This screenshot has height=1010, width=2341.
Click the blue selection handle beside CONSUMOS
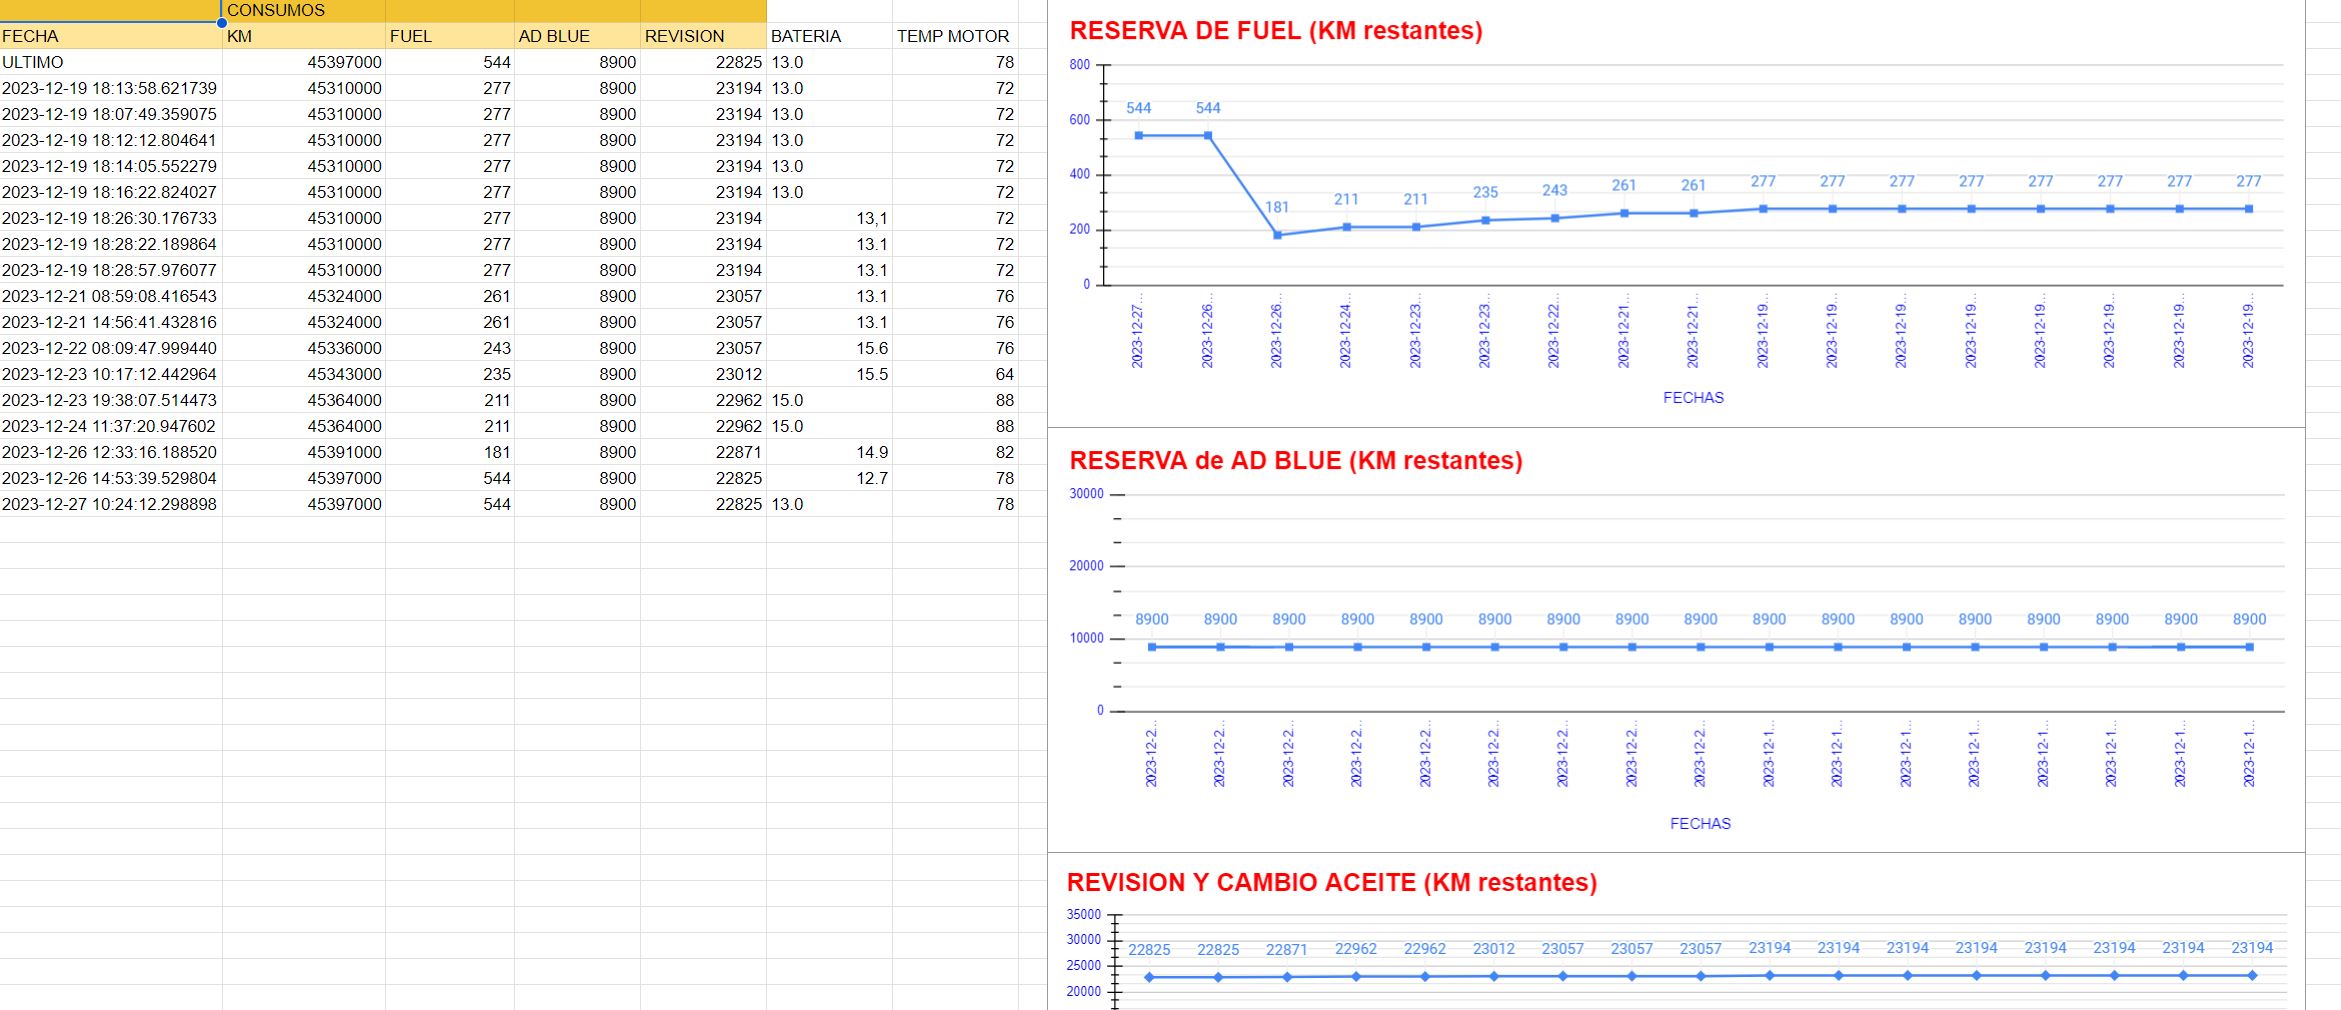click(221, 22)
